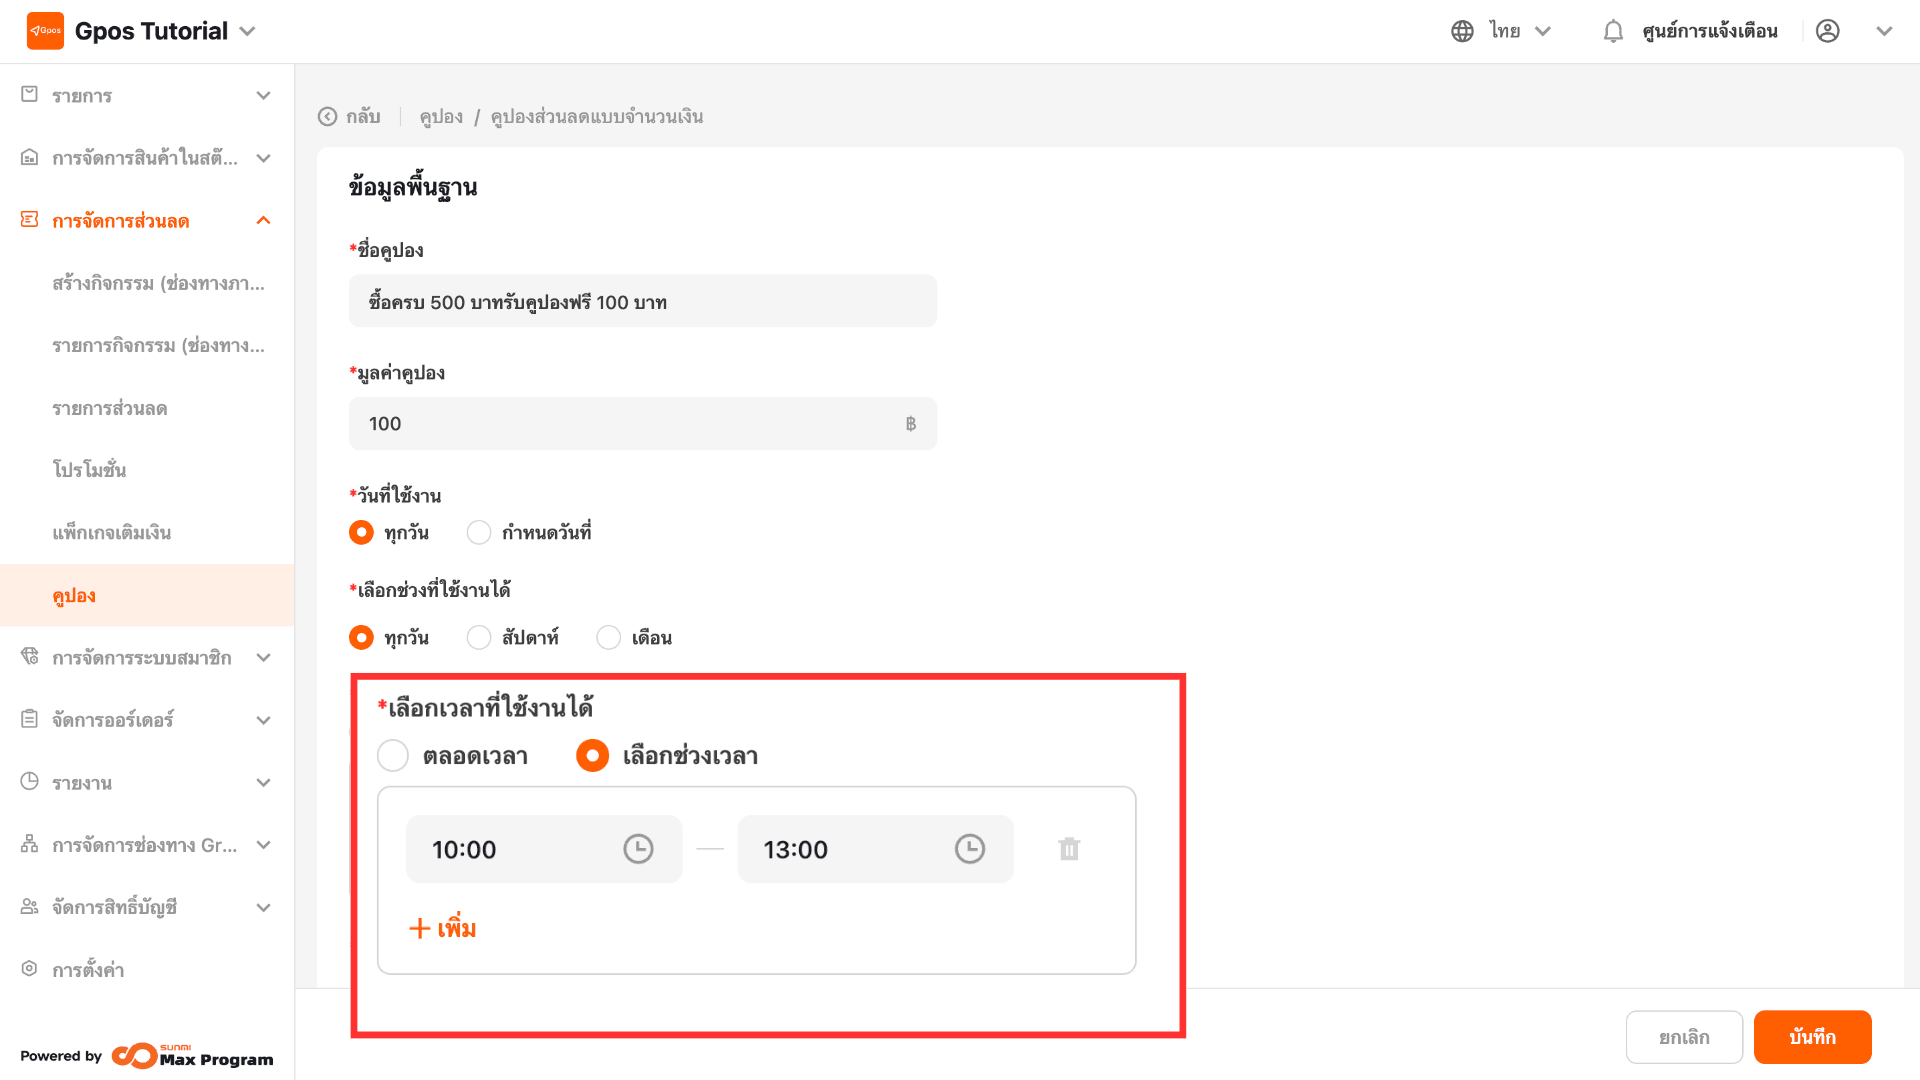Open clock picker for 10:00 start time

click(x=638, y=849)
